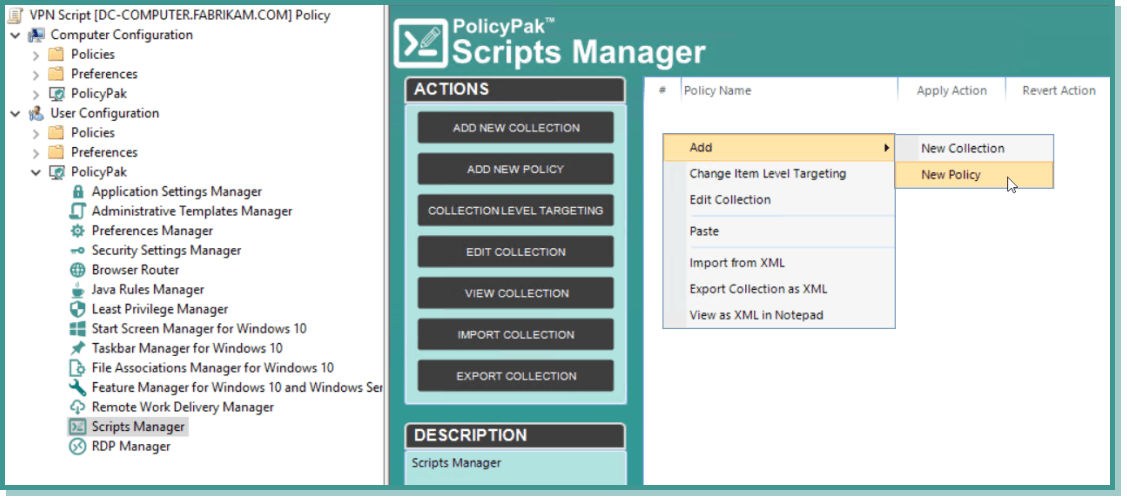The width and height of the screenshot is (1127, 502).
Task: Click the IMPORT COLLECTION button
Action: tap(515, 334)
